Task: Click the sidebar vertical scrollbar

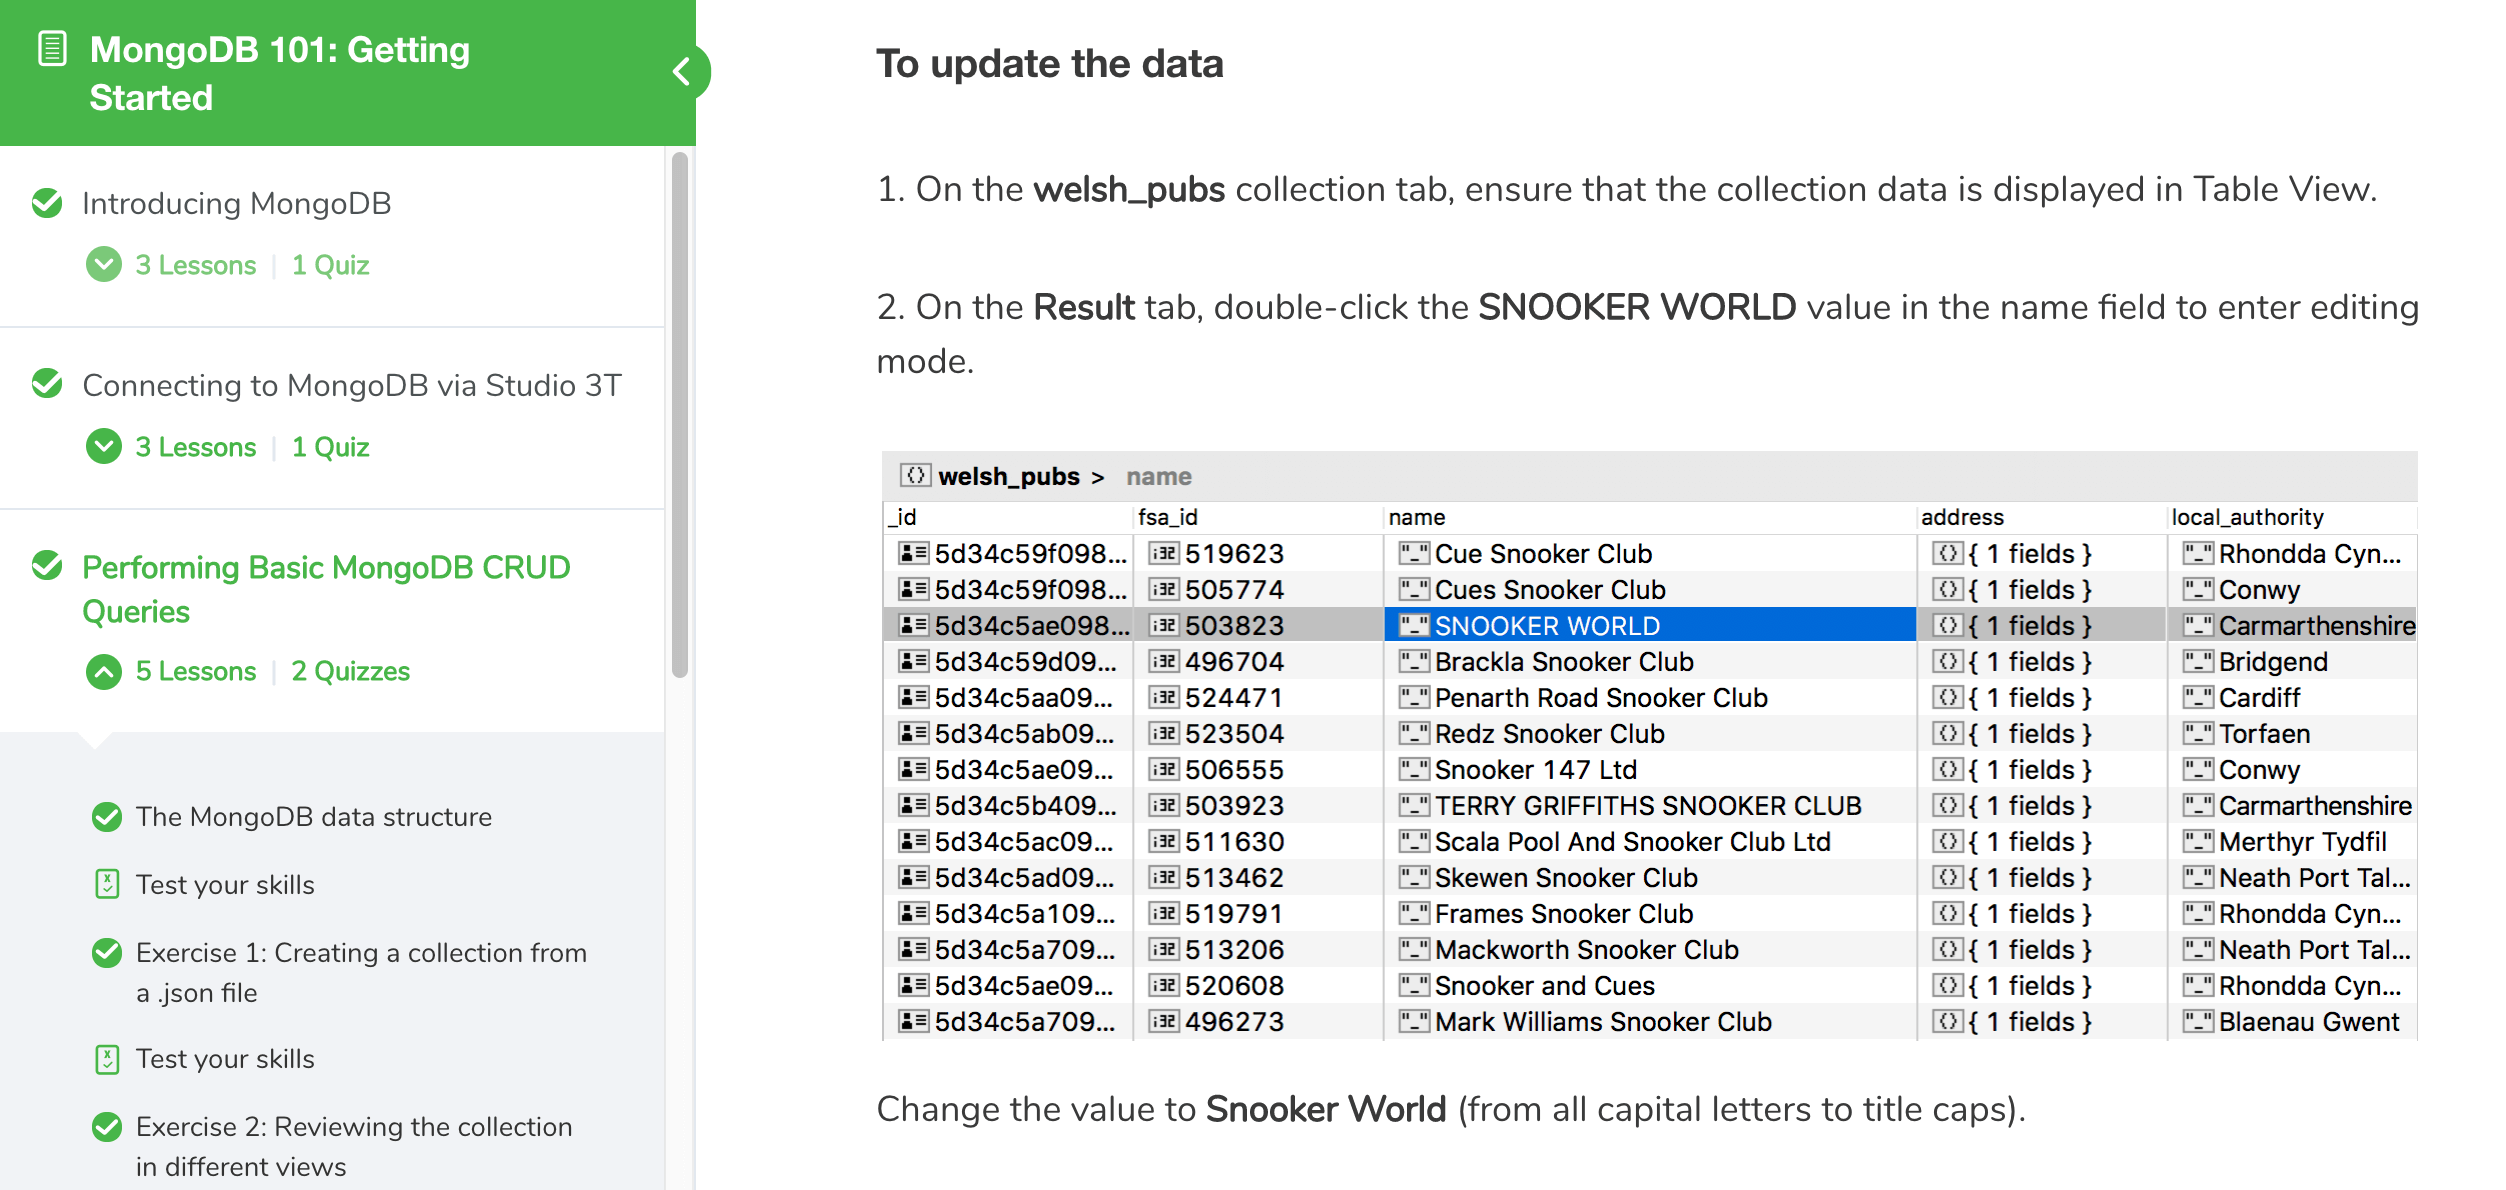Action: coord(680,414)
